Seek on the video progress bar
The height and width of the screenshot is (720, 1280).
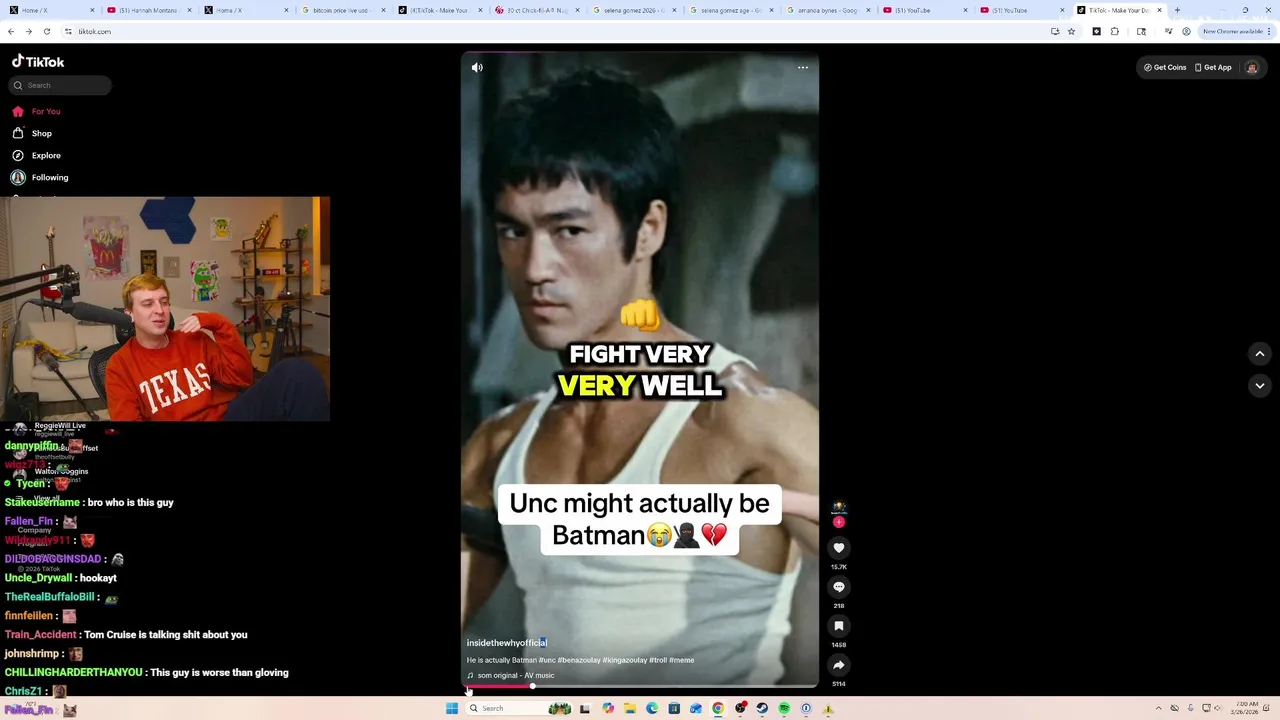coord(640,686)
